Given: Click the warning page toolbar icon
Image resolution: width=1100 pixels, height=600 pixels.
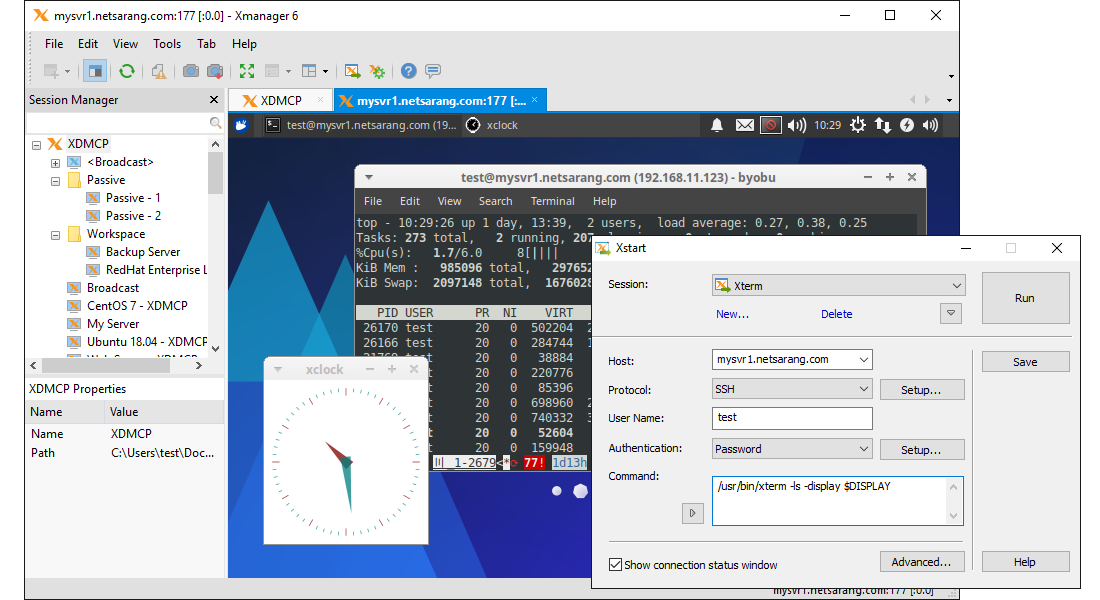Looking at the screenshot, I should click(159, 71).
